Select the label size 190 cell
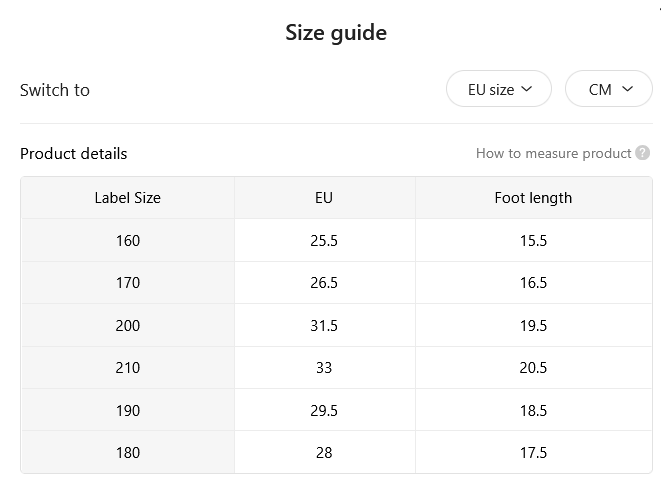The width and height of the screenshot is (661, 481). click(128, 410)
